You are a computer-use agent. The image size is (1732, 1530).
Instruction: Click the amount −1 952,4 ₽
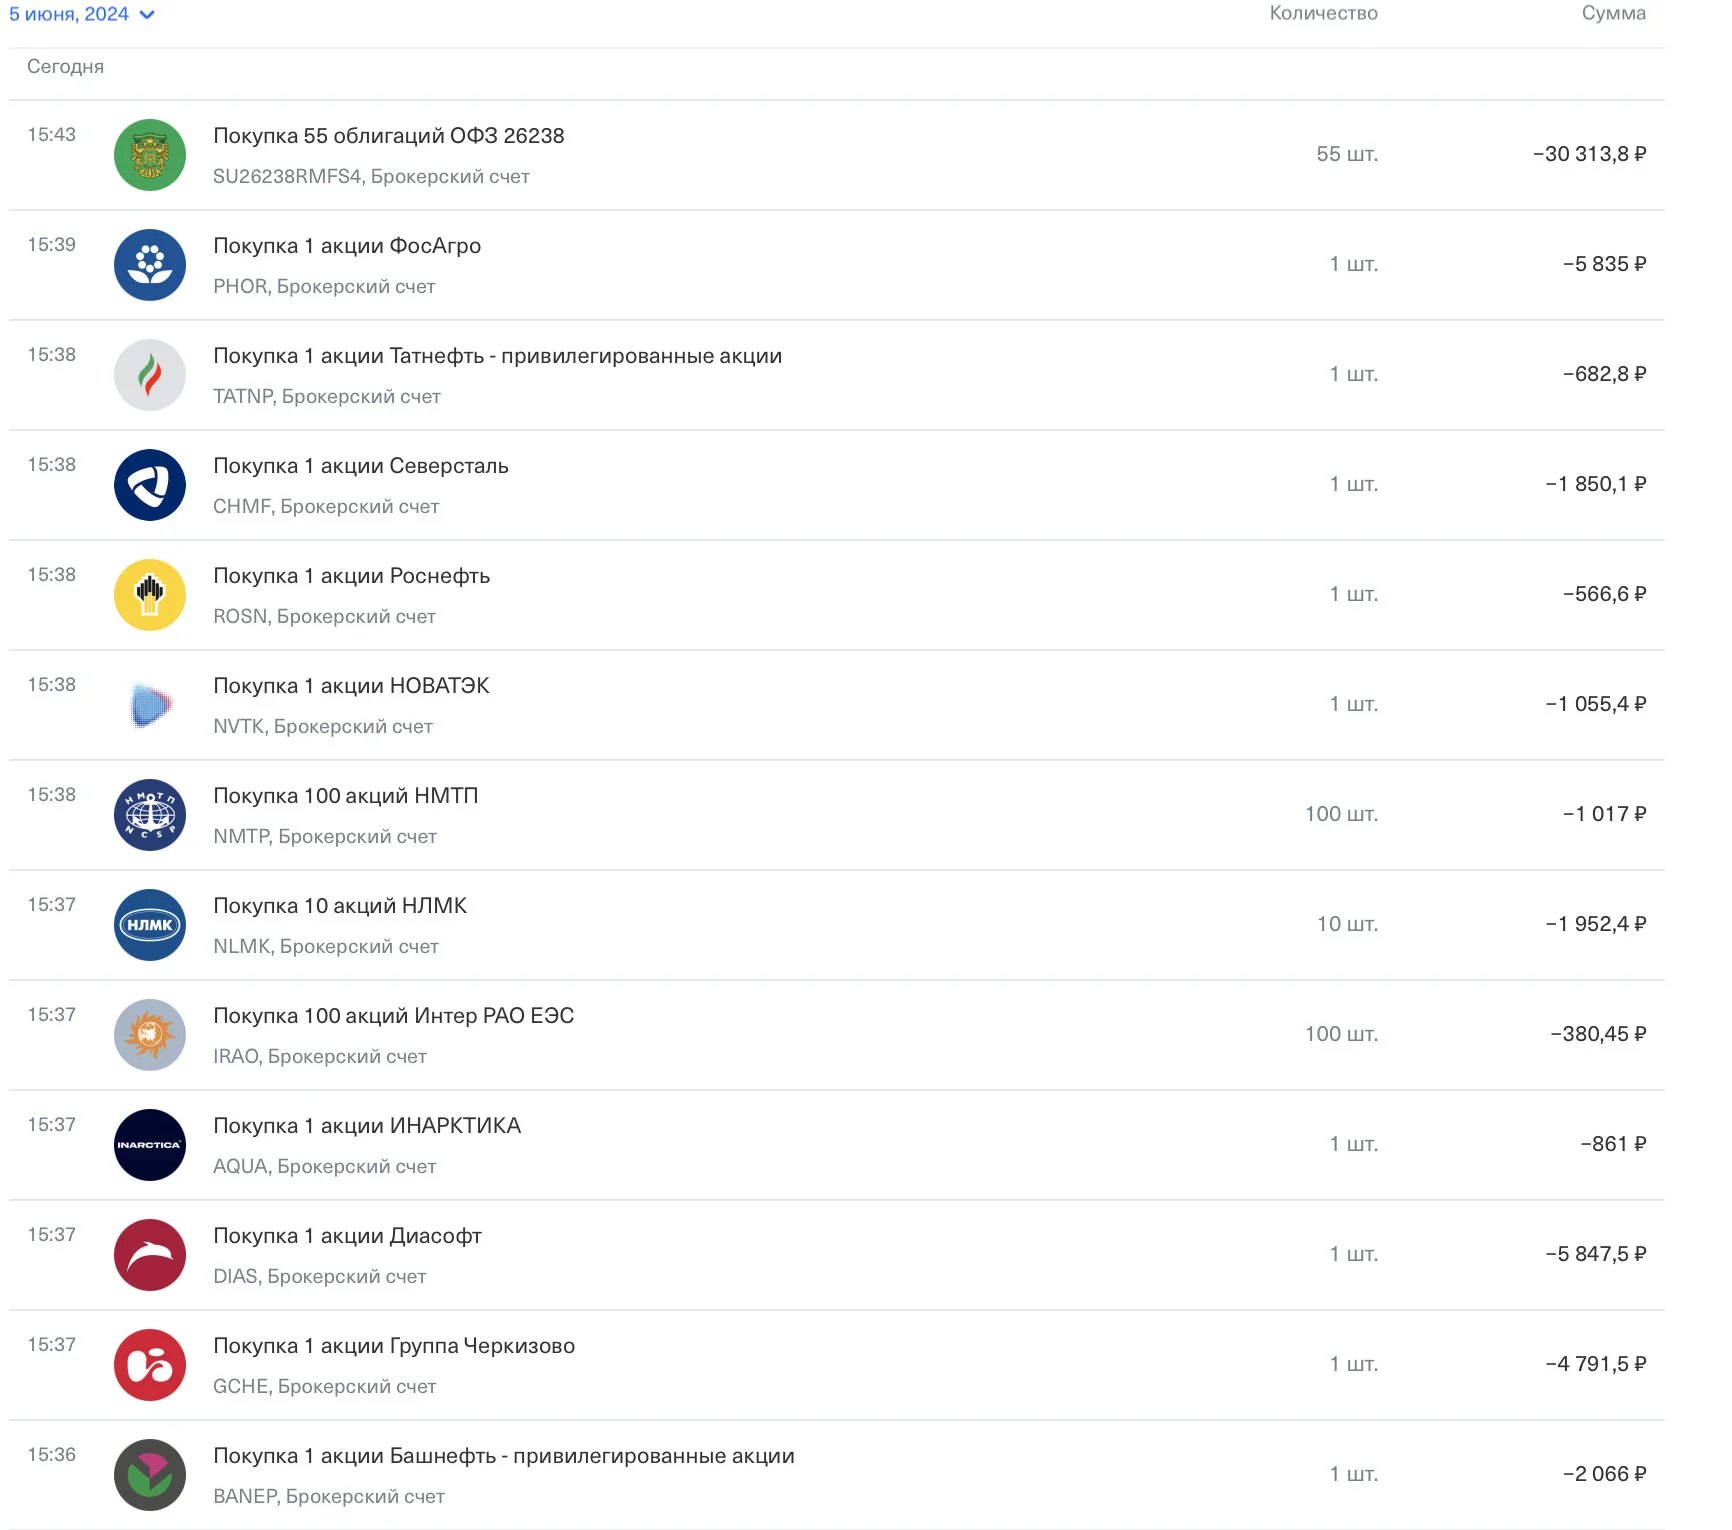pos(1596,924)
